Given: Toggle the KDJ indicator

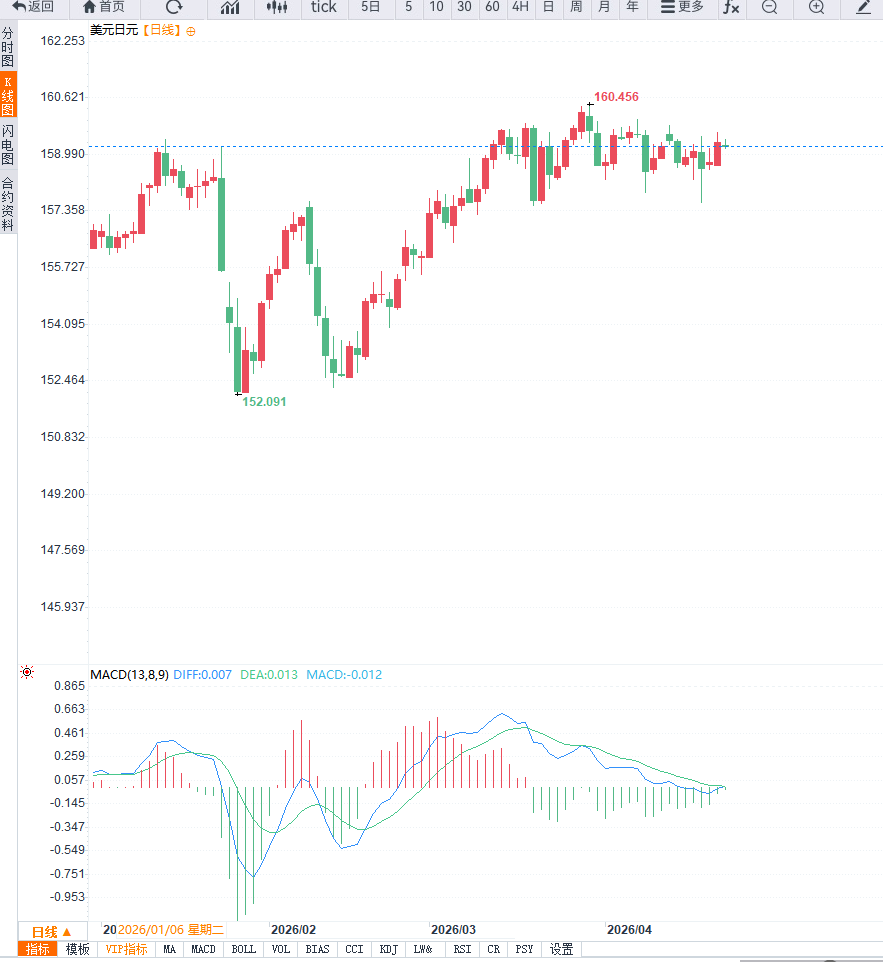Looking at the screenshot, I should pos(389,949).
